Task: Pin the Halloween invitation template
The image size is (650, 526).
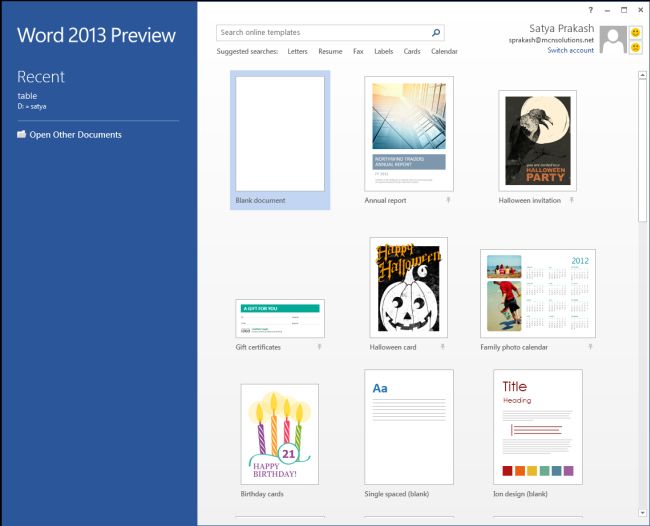Action: click(x=572, y=200)
